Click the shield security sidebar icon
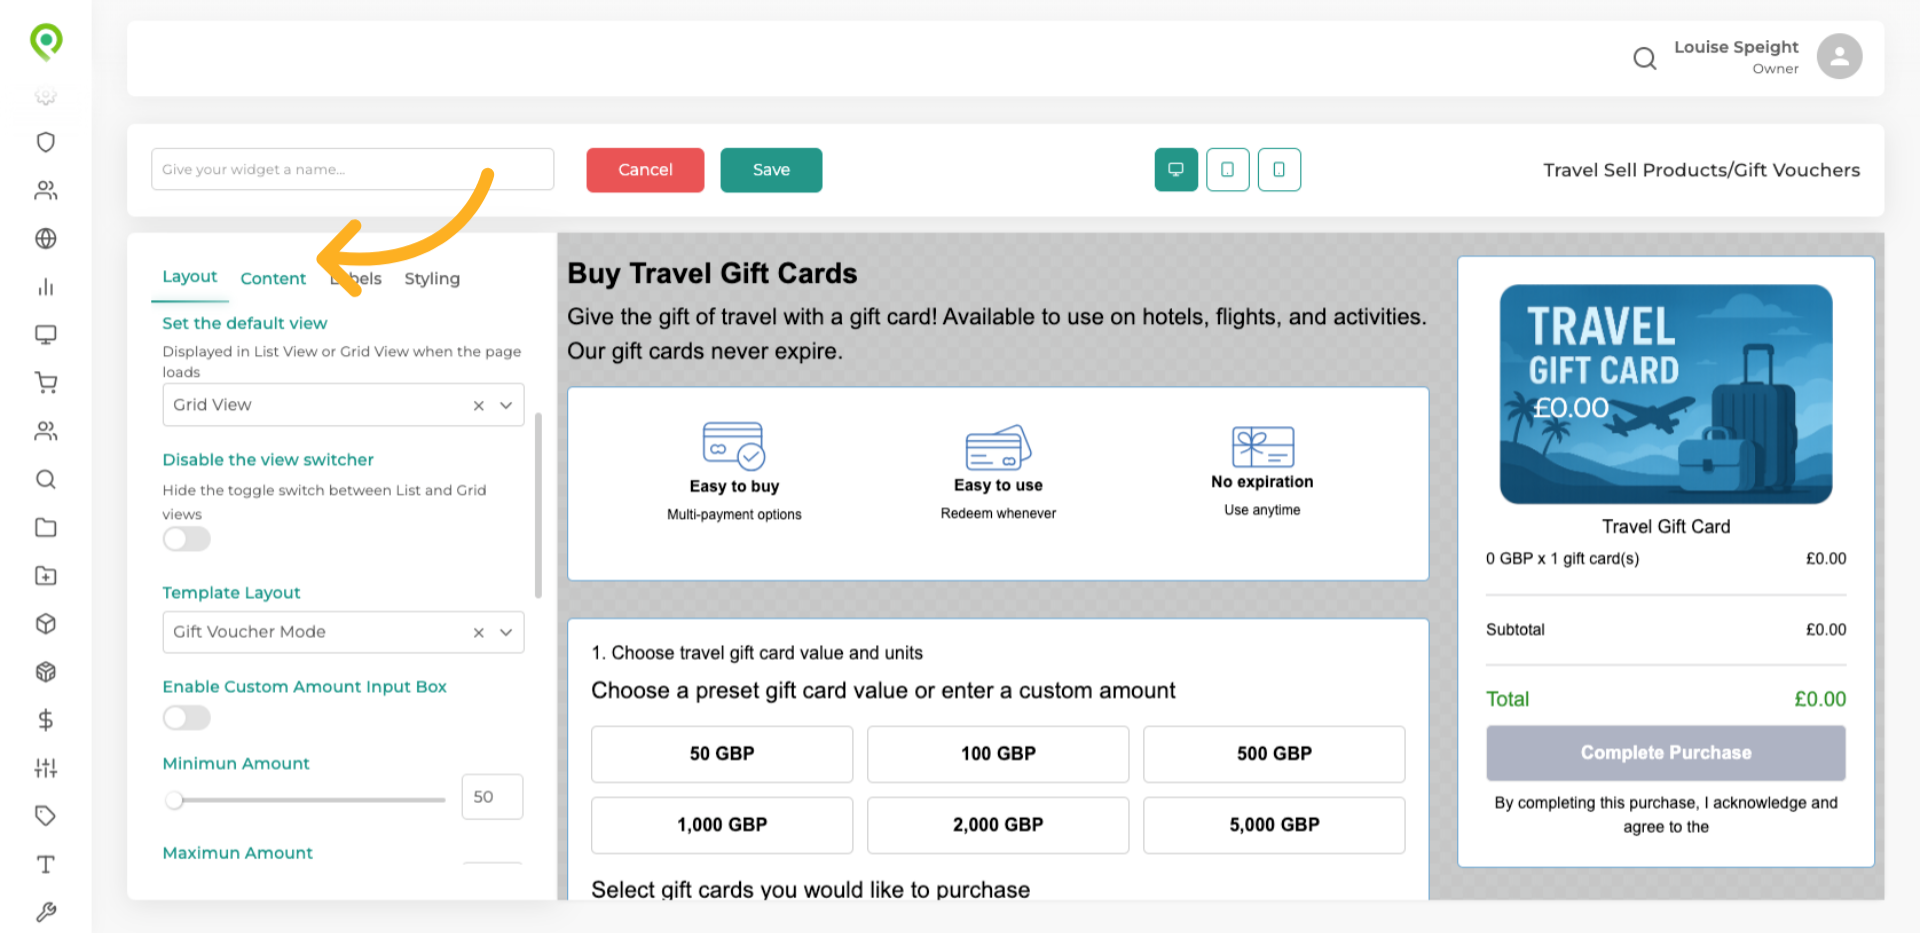This screenshot has width=1920, height=933. pos(45,142)
